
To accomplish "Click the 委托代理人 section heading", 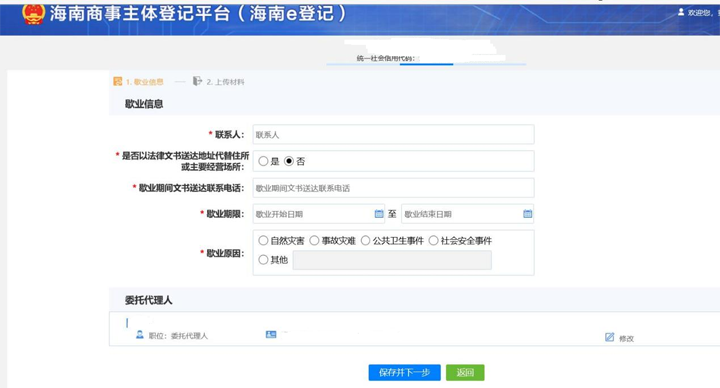I will pos(149,300).
